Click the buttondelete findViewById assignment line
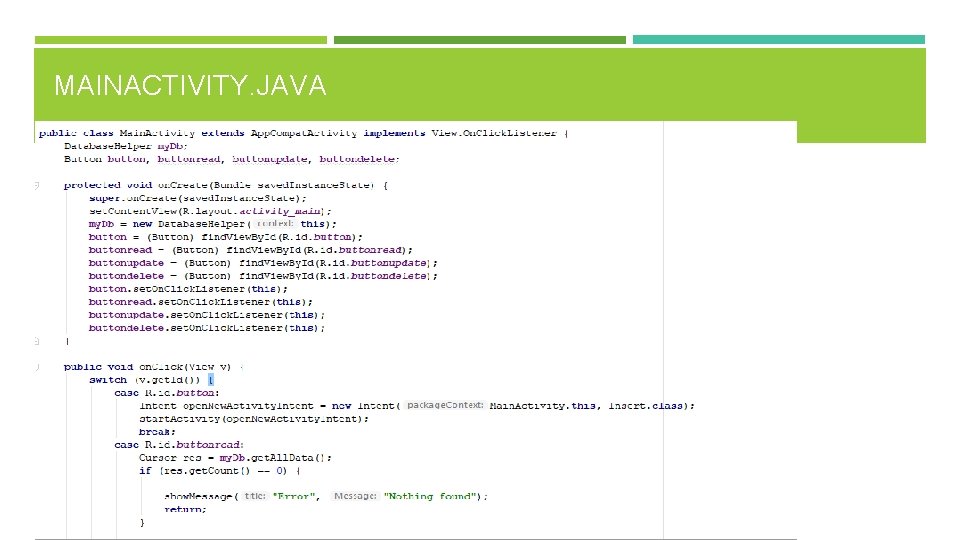Image resolution: width=960 pixels, height=540 pixels. 263,276
